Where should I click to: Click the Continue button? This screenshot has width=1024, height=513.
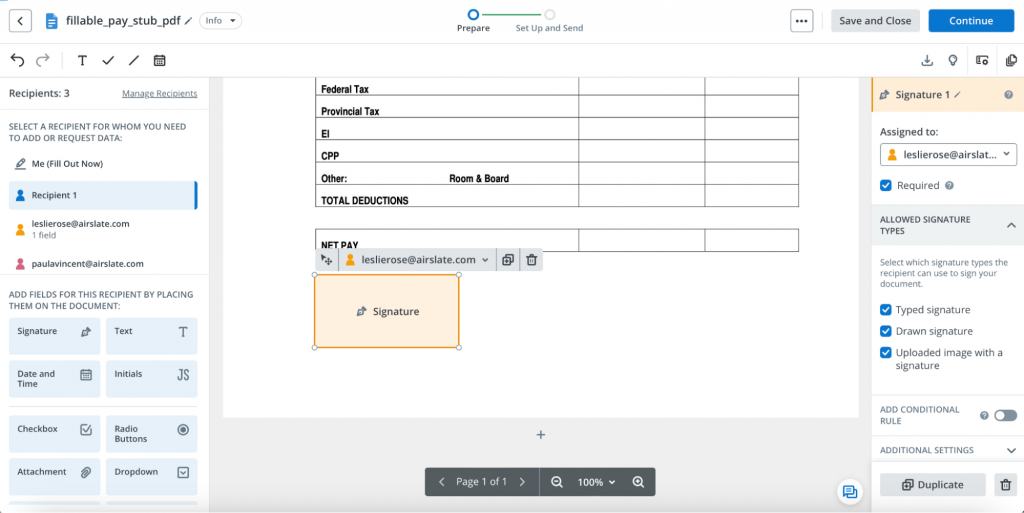[x=970, y=21]
